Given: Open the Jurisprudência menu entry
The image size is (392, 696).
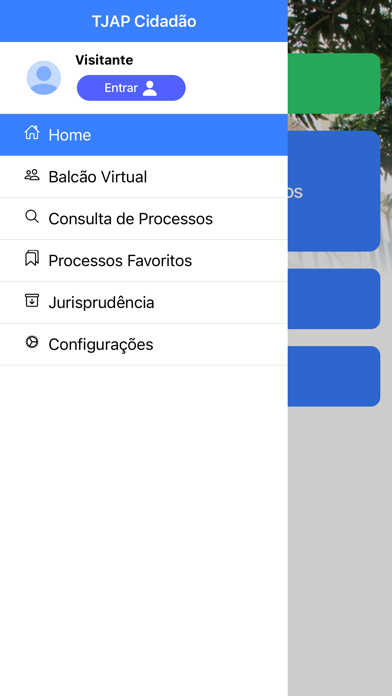Looking at the screenshot, I should 144,303.
